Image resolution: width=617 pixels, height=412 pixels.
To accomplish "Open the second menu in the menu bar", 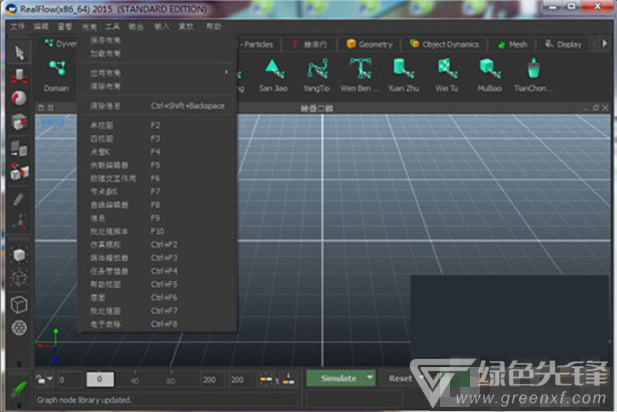I will coord(41,26).
